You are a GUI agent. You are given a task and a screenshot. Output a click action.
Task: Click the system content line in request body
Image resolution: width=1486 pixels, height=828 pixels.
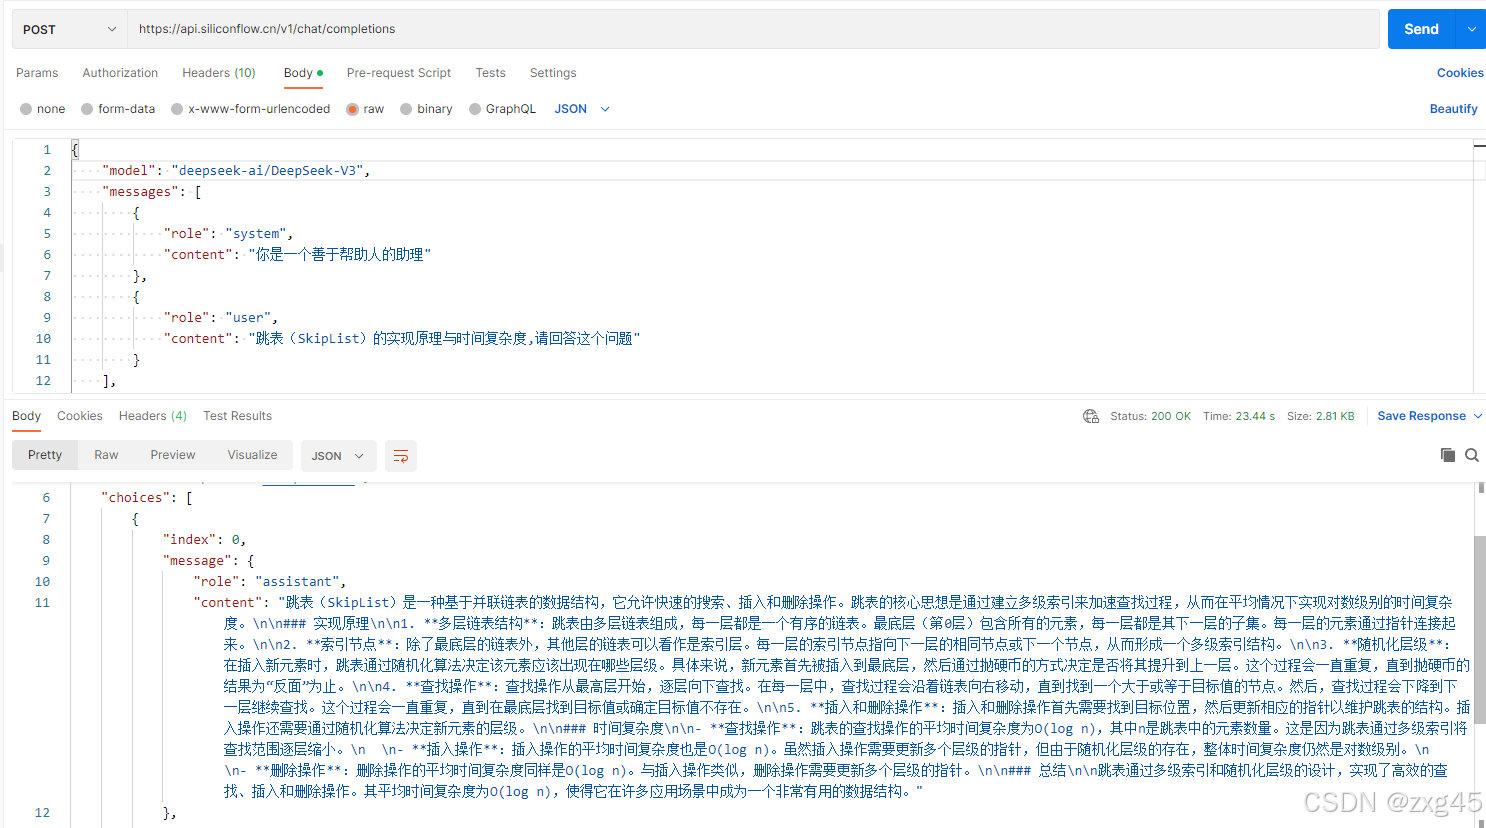pyautogui.click(x=297, y=255)
